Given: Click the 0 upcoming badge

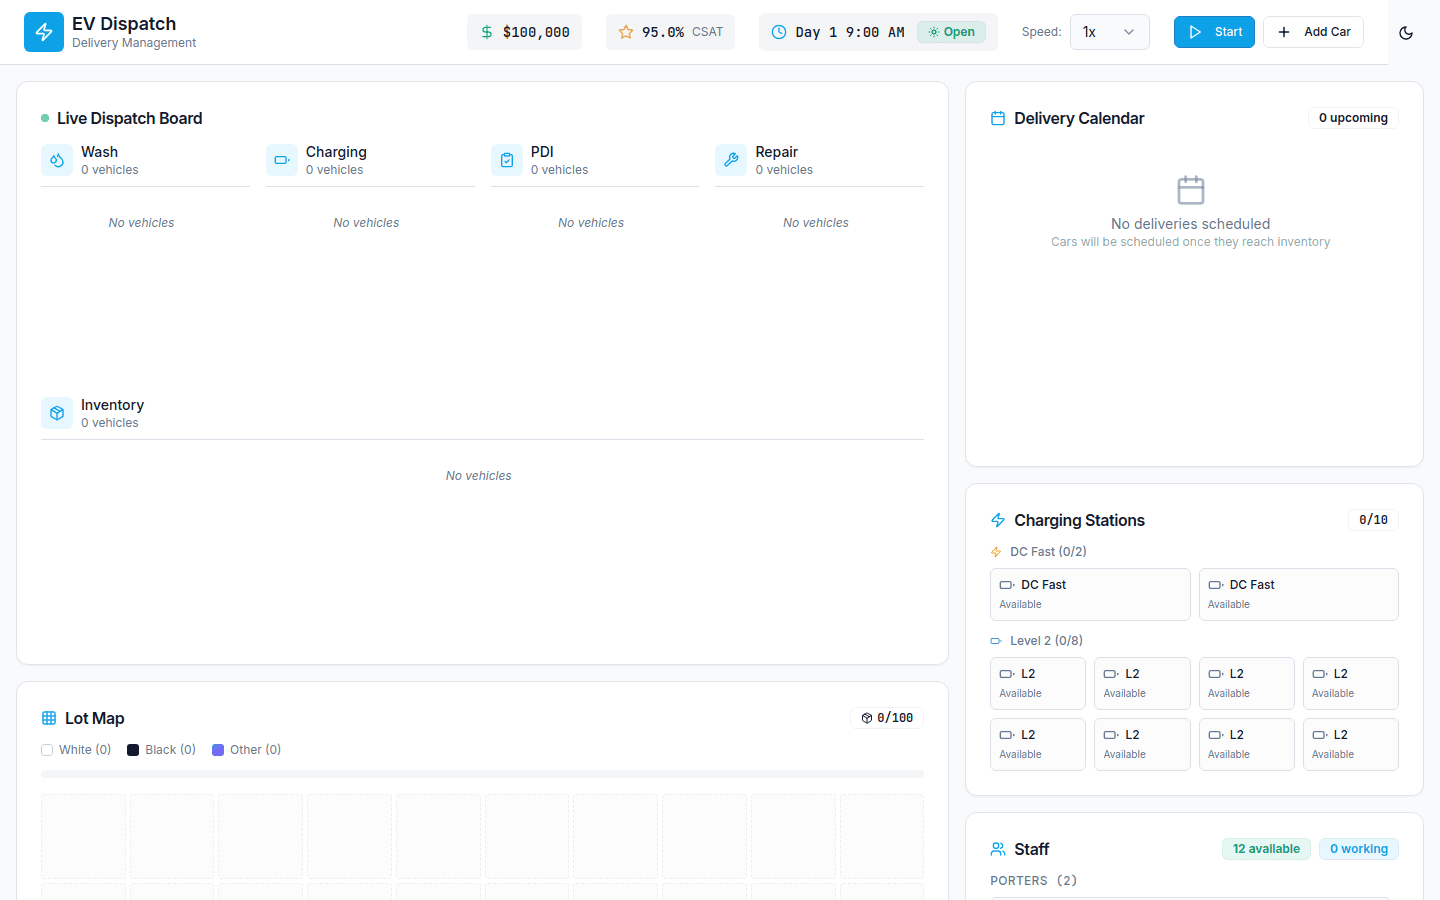Looking at the screenshot, I should click(x=1353, y=118).
